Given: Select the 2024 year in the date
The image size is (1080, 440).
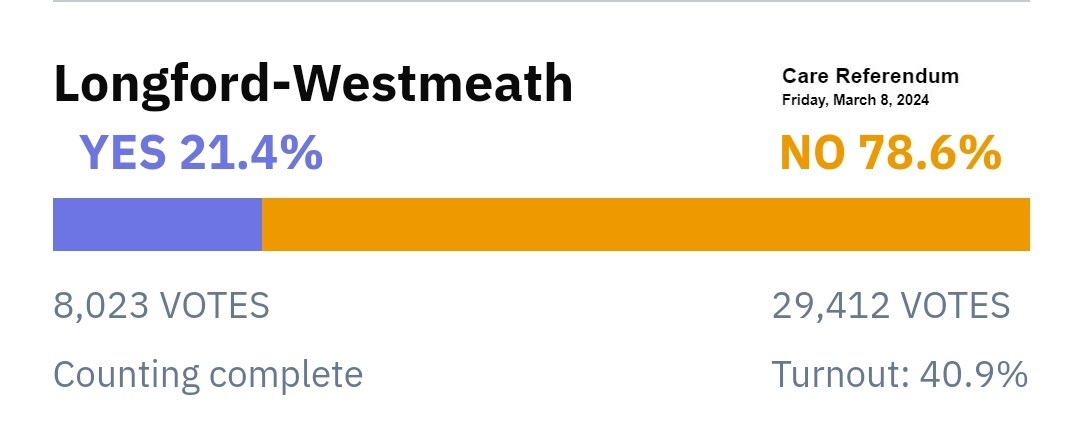Looking at the screenshot, I should pyautogui.click(x=913, y=101).
